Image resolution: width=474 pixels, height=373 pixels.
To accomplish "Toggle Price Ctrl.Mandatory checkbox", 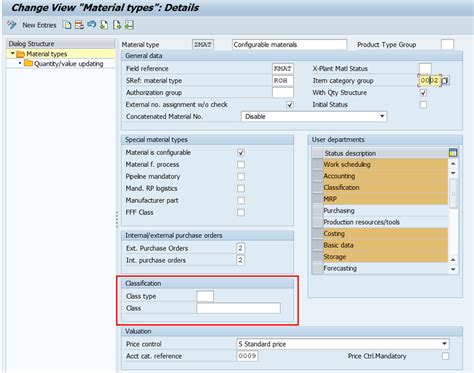I will [445, 356].
